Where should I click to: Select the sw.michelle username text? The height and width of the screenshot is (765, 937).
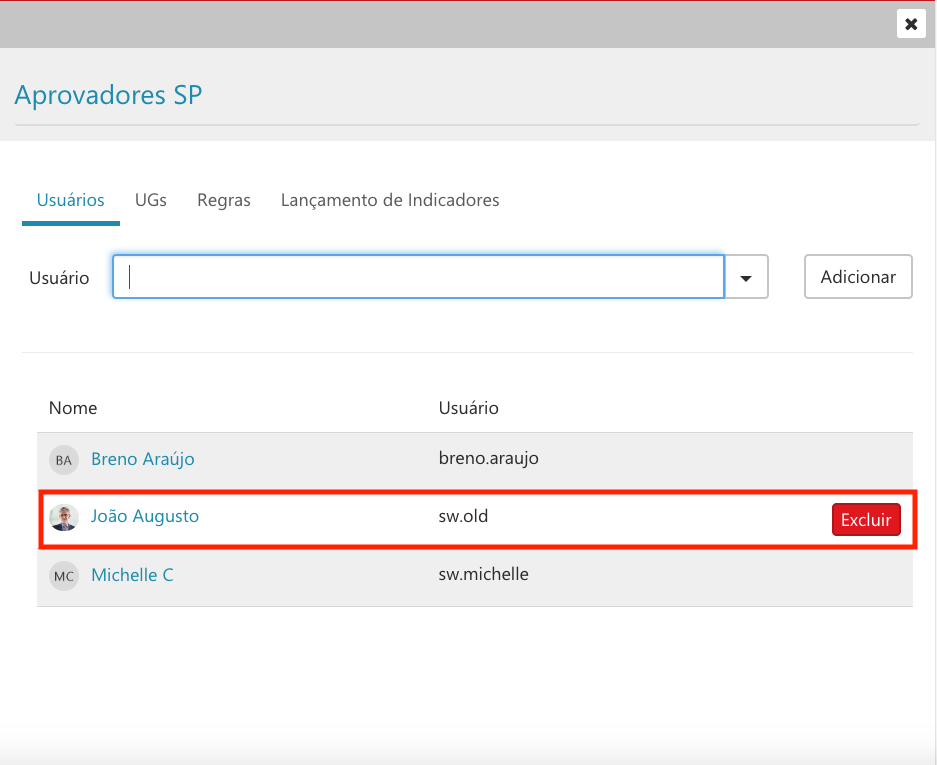tap(483, 574)
